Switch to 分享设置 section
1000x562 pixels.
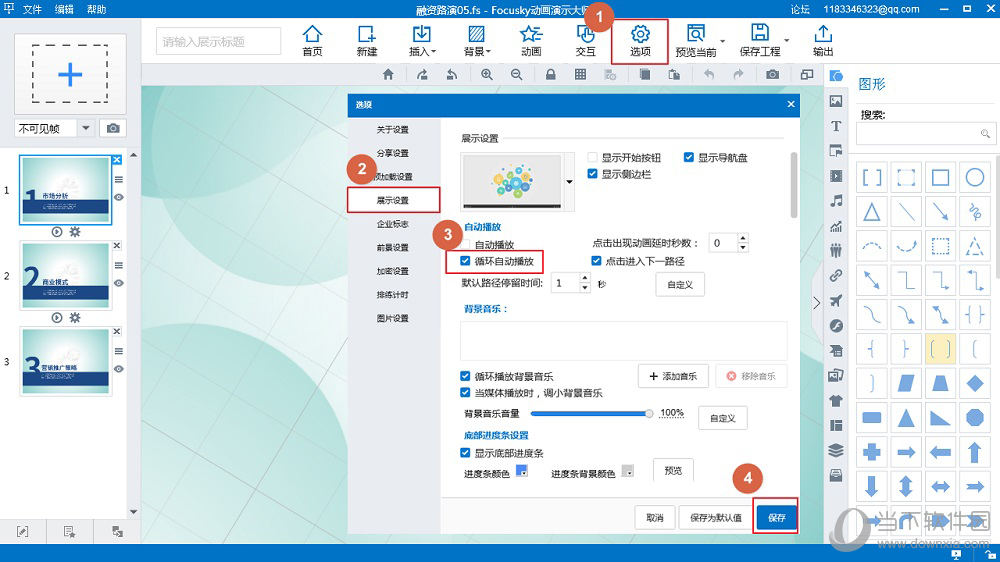click(392, 153)
